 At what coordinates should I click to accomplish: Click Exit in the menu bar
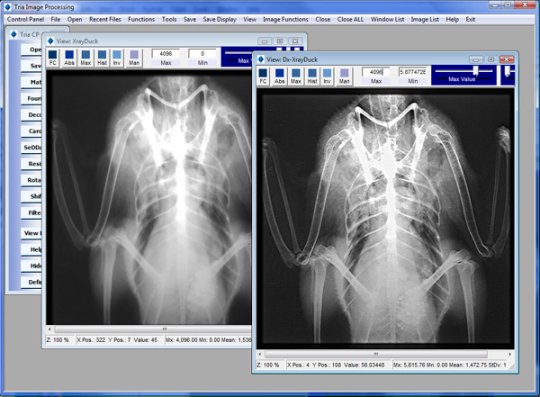(470, 19)
